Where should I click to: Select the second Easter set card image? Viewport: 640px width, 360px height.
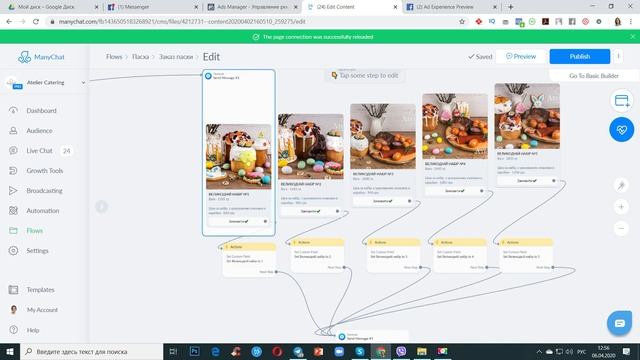tap(311, 147)
